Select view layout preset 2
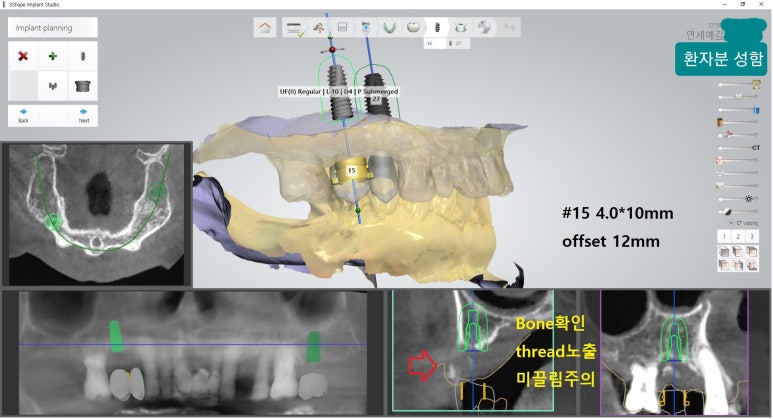 point(739,236)
